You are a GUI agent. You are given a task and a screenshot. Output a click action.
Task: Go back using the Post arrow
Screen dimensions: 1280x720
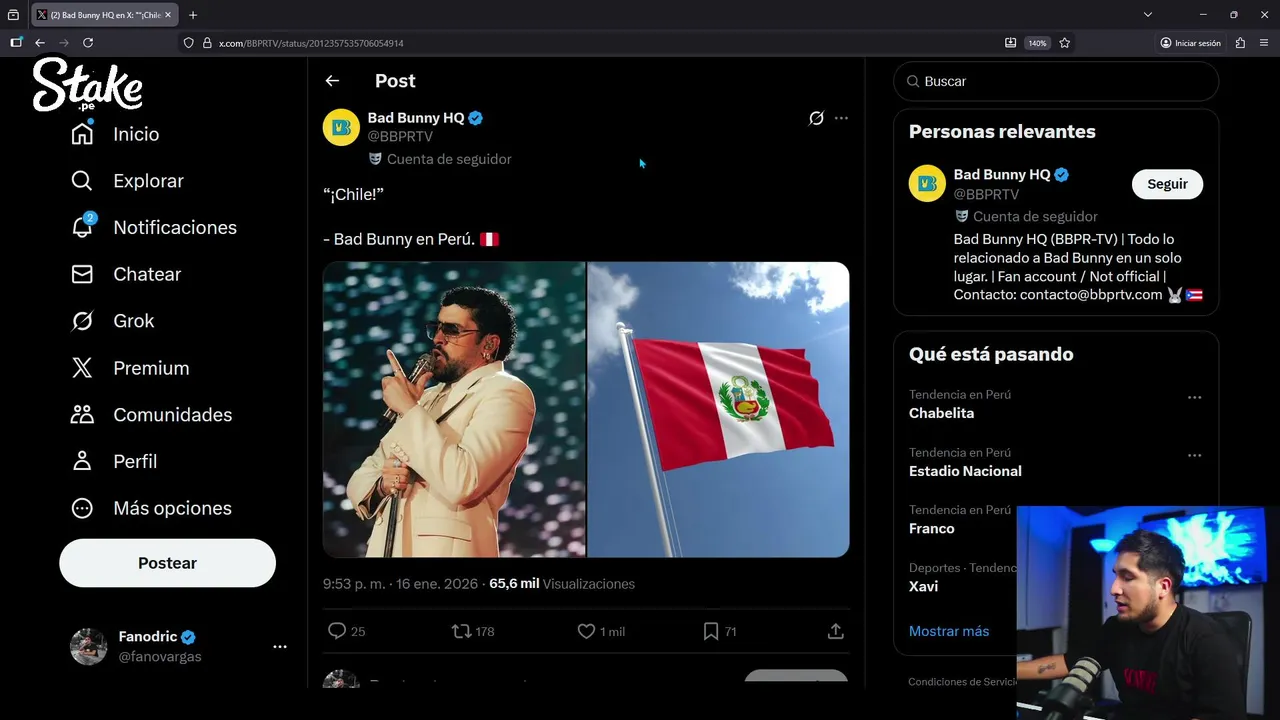(x=332, y=81)
